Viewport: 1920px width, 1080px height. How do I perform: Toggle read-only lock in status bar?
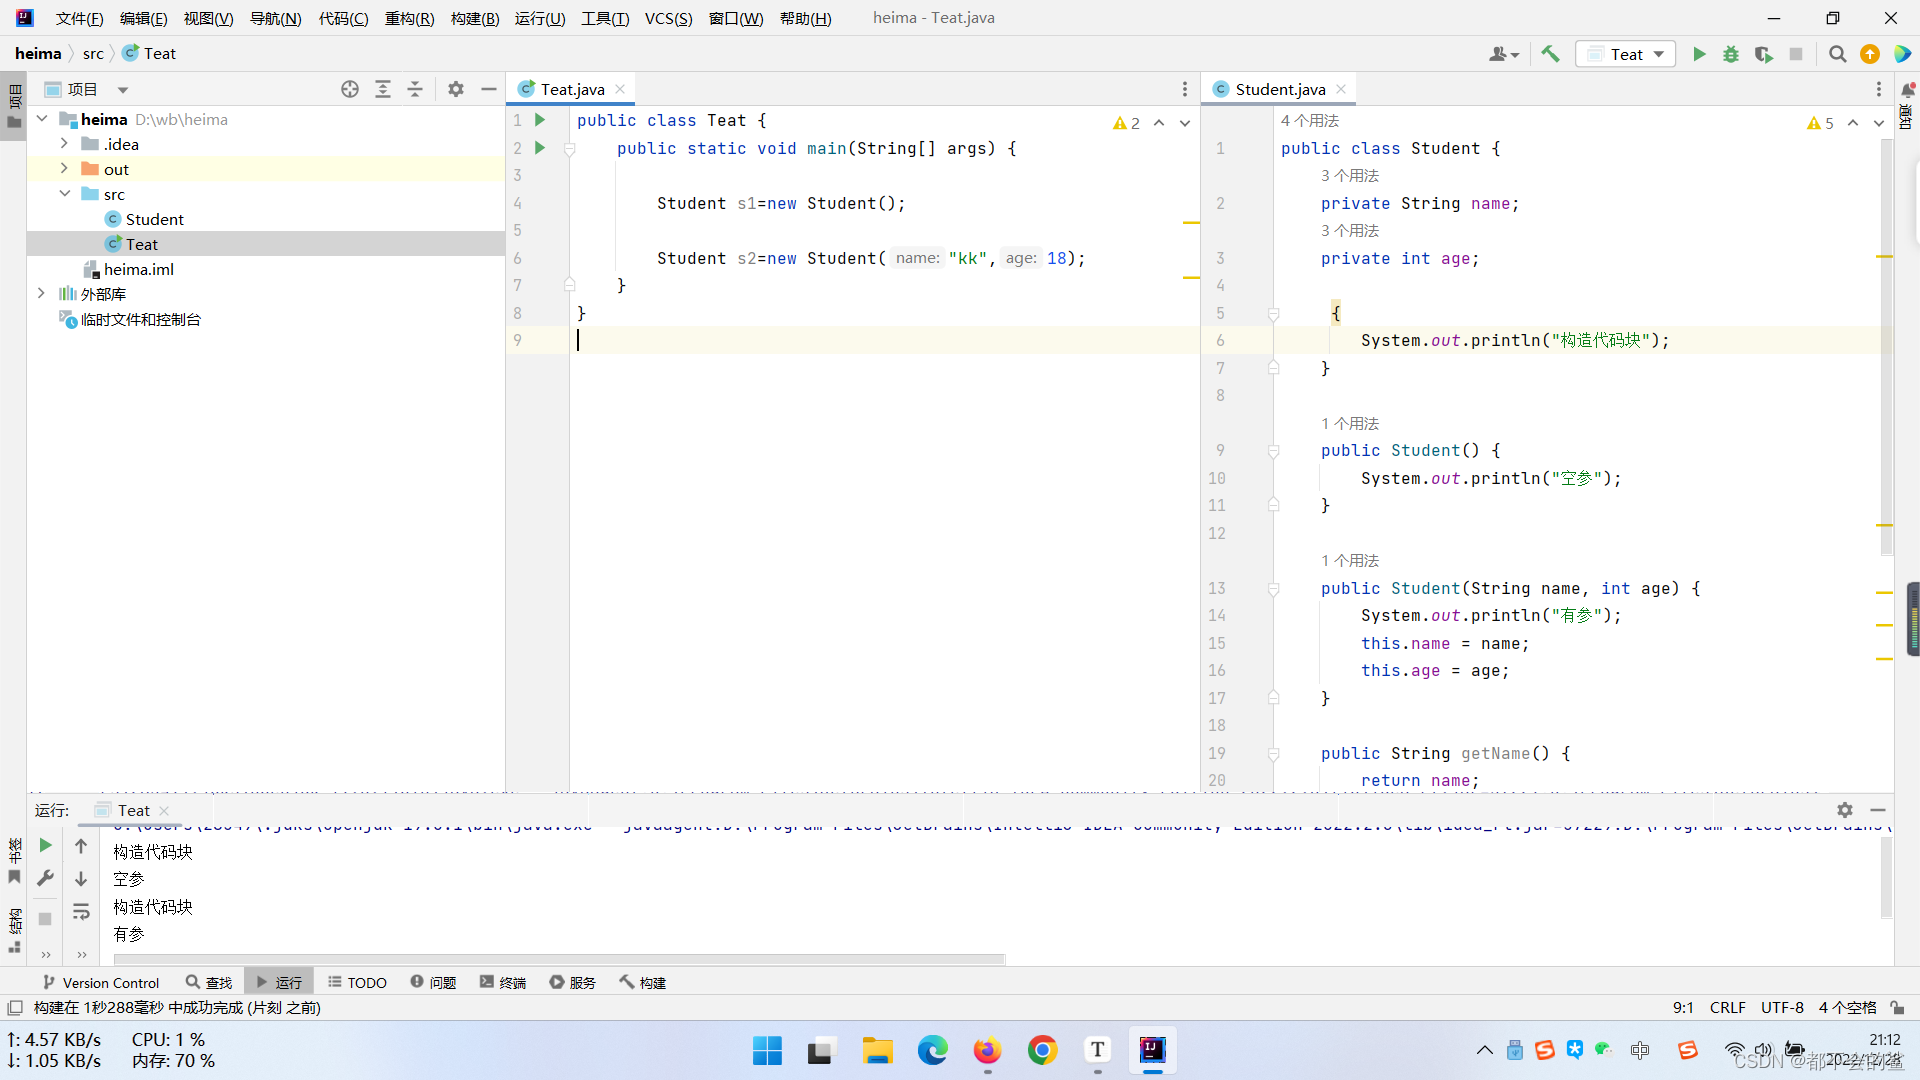(x=1897, y=1008)
